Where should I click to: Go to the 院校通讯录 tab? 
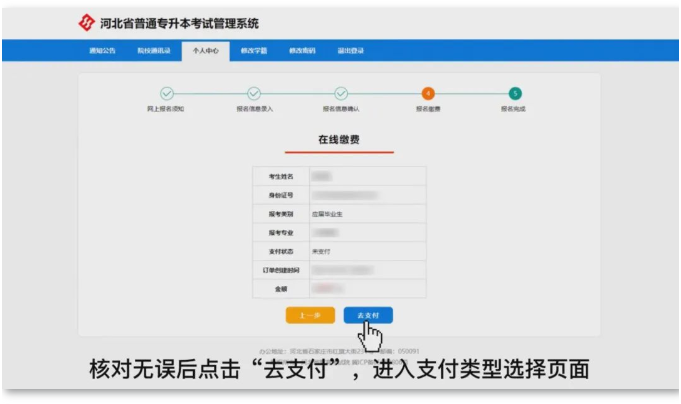click(x=153, y=50)
